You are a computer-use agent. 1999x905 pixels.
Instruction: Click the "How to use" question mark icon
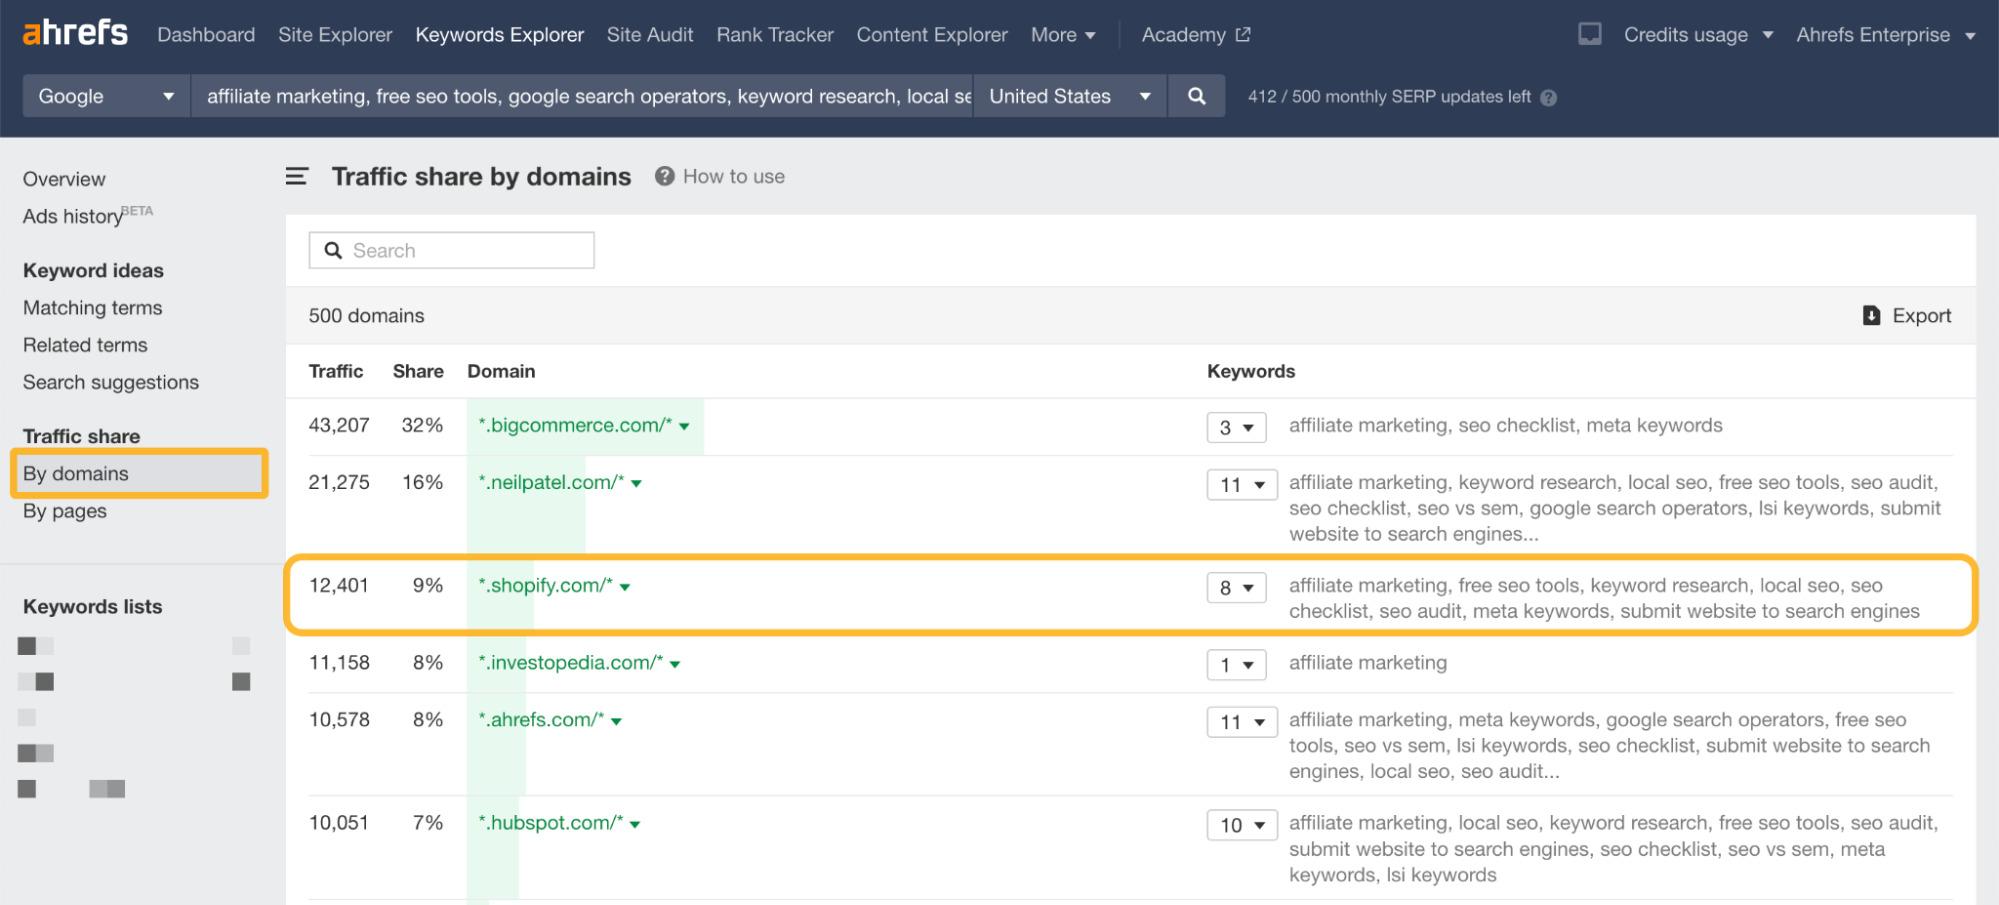(x=663, y=176)
